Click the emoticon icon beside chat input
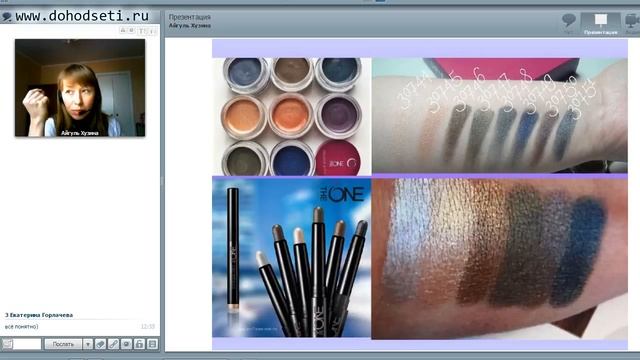This screenshot has width=640, height=360. pos(7,344)
